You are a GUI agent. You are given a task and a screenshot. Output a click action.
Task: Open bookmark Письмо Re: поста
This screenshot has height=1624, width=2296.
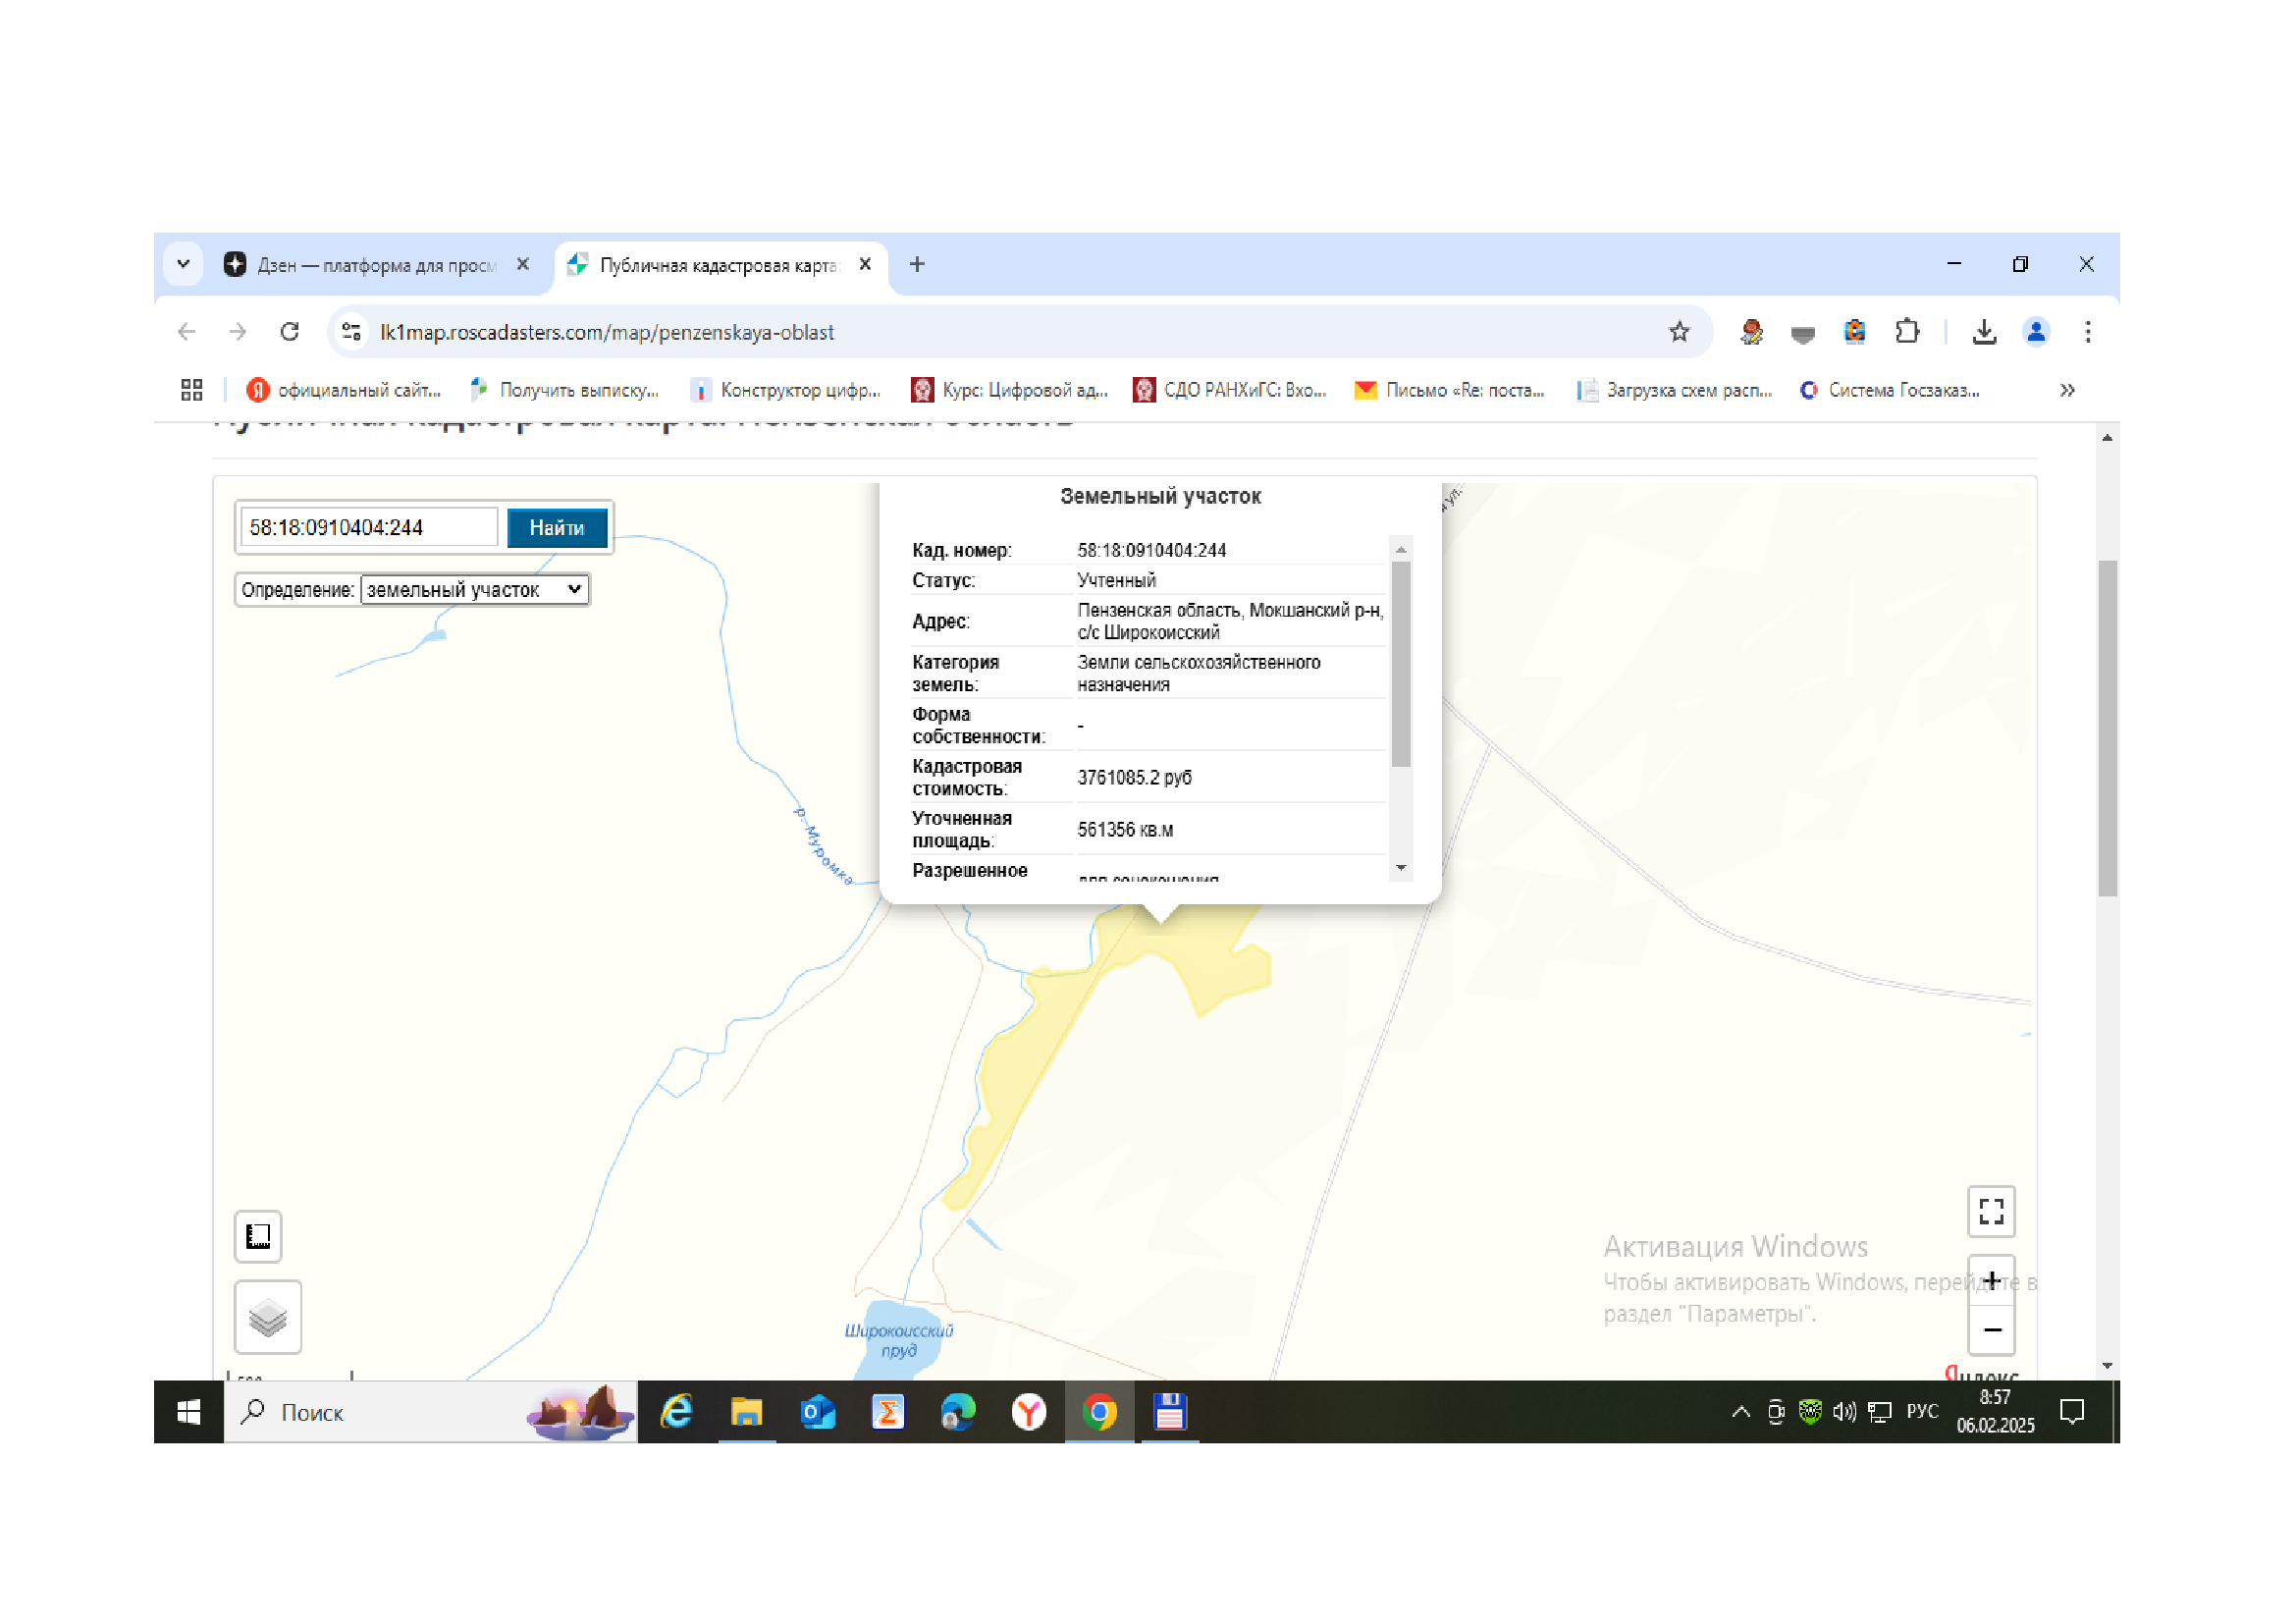(1450, 390)
